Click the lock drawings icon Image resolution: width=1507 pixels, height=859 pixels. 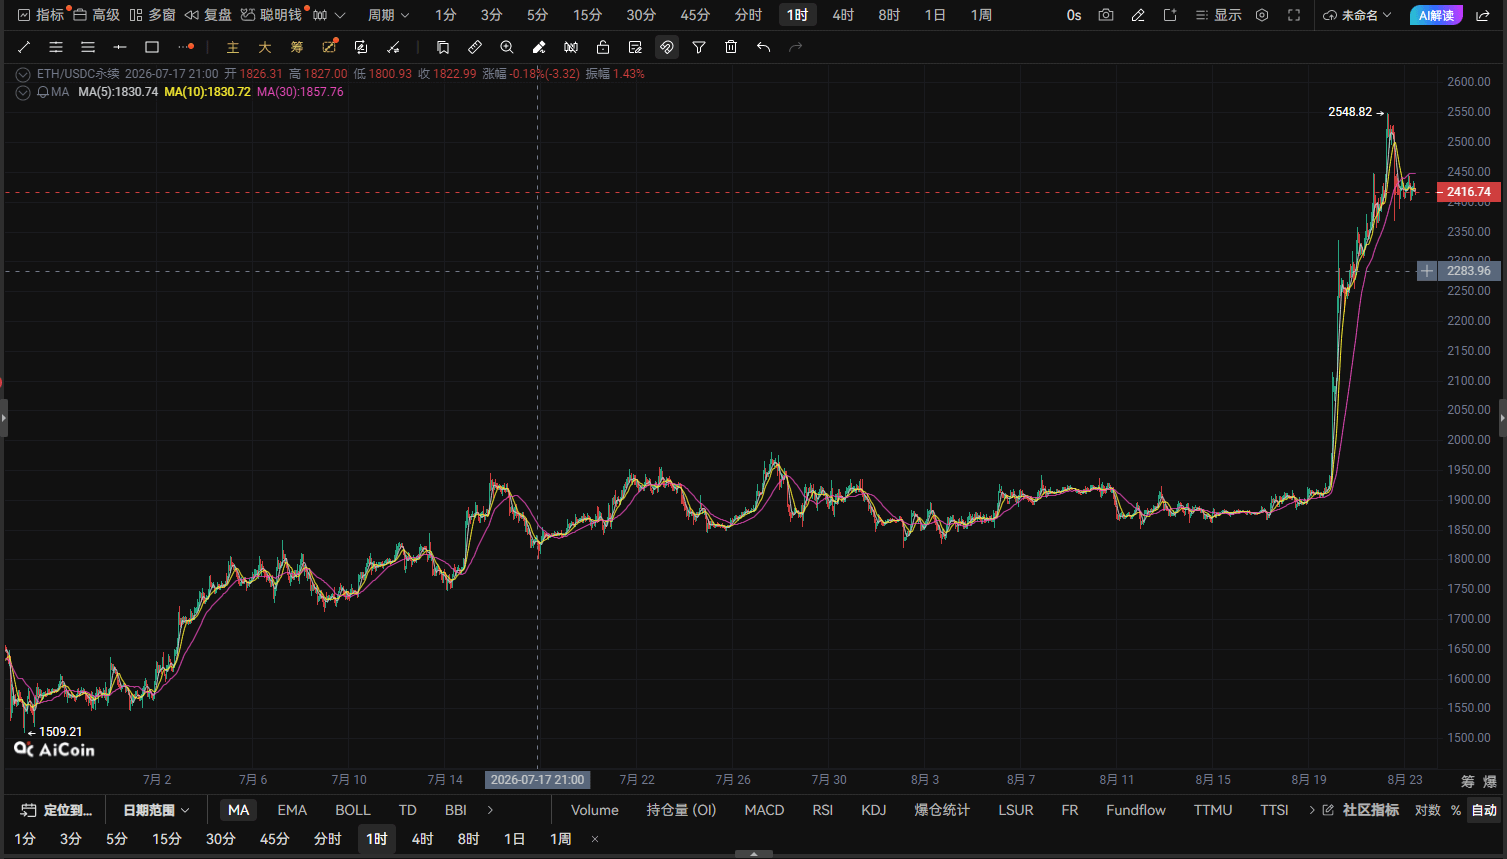603,47
